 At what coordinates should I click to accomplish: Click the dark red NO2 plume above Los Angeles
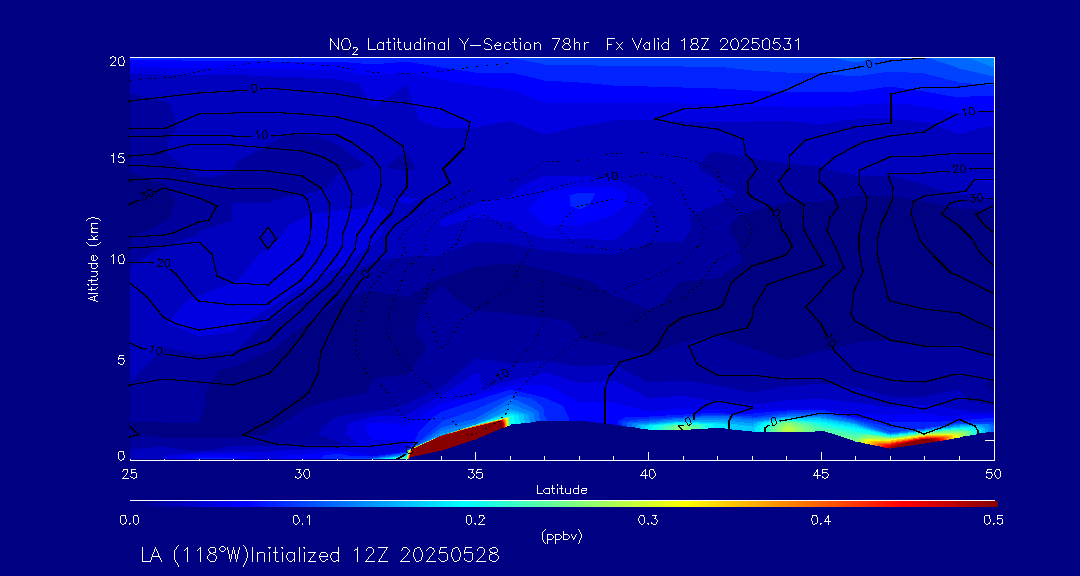458,438
